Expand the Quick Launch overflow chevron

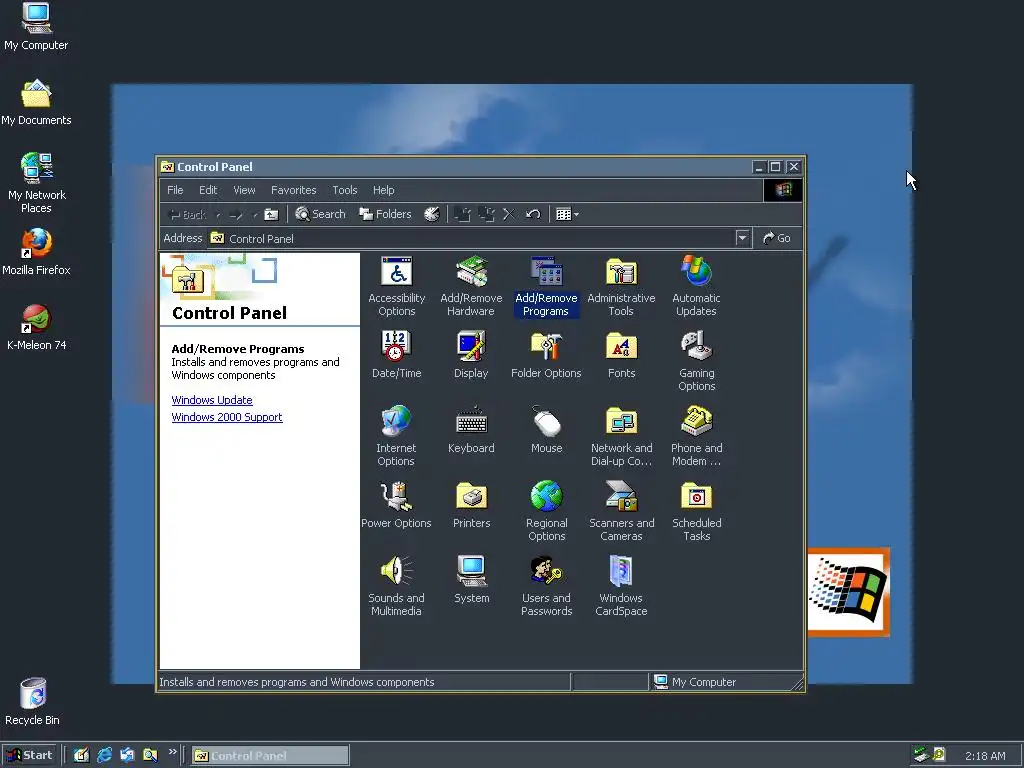click(172, 752)
